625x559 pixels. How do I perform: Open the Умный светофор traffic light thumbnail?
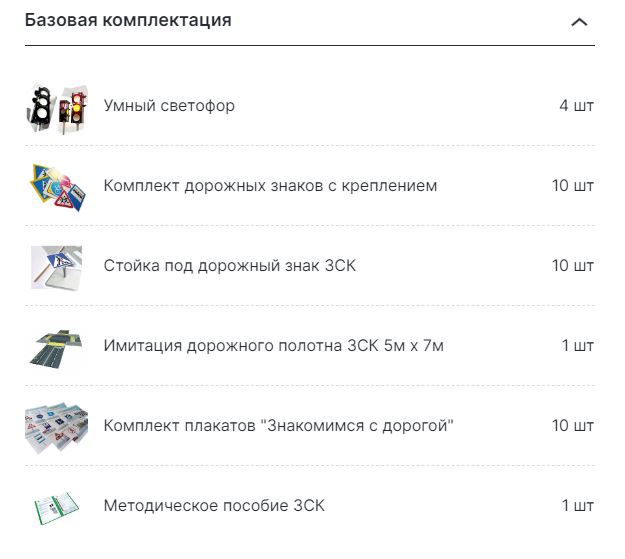point(56,106)
